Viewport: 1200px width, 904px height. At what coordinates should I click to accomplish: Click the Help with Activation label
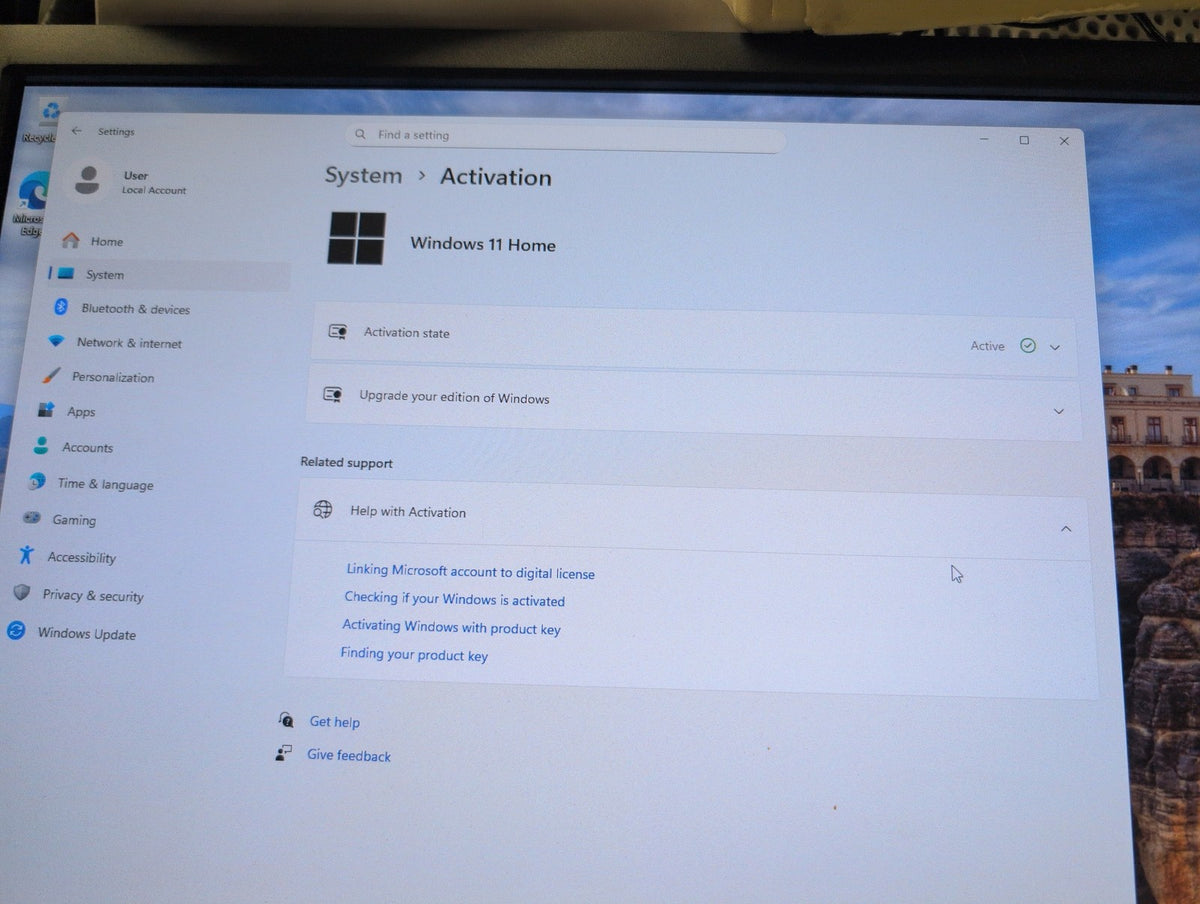[x=408, y=511]
